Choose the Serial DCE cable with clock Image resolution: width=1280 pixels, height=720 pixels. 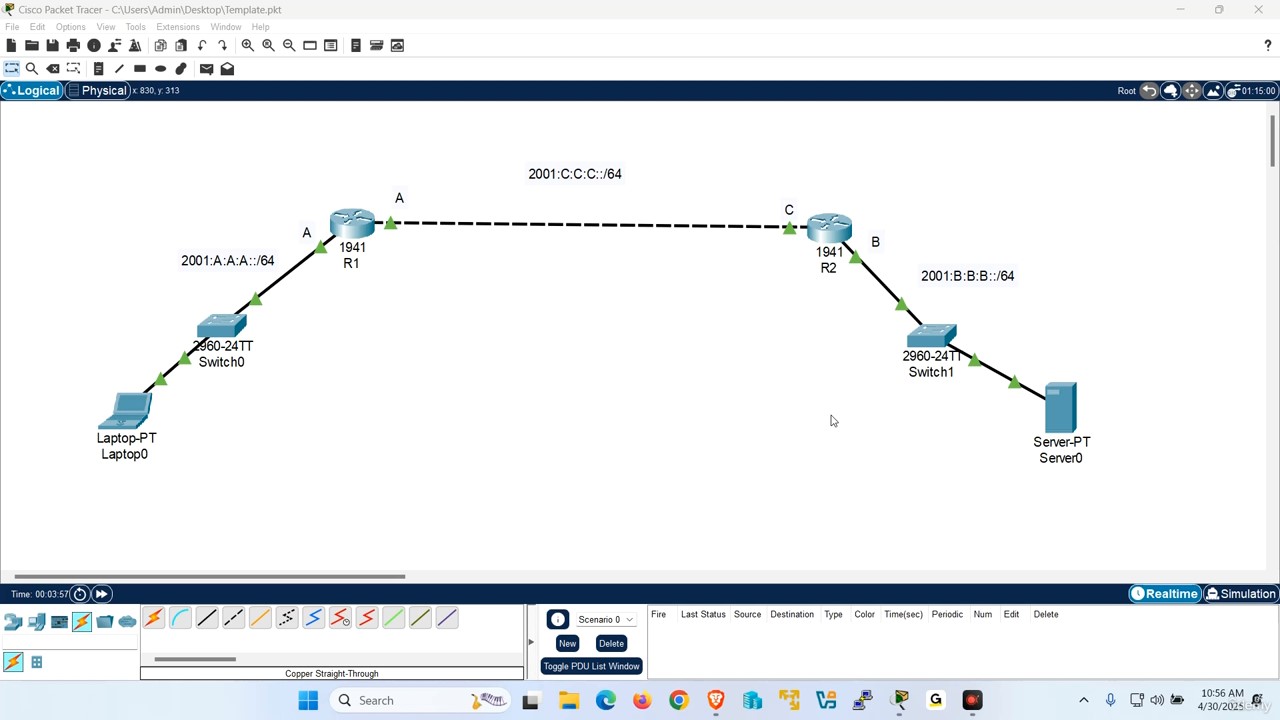(340, 618)
